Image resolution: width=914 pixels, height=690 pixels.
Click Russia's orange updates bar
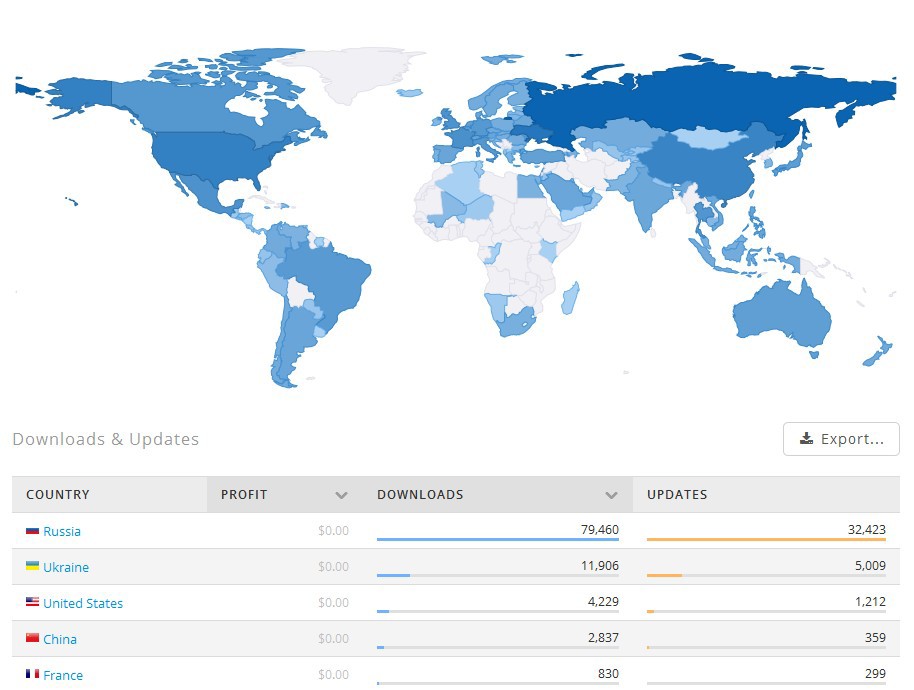766,540
